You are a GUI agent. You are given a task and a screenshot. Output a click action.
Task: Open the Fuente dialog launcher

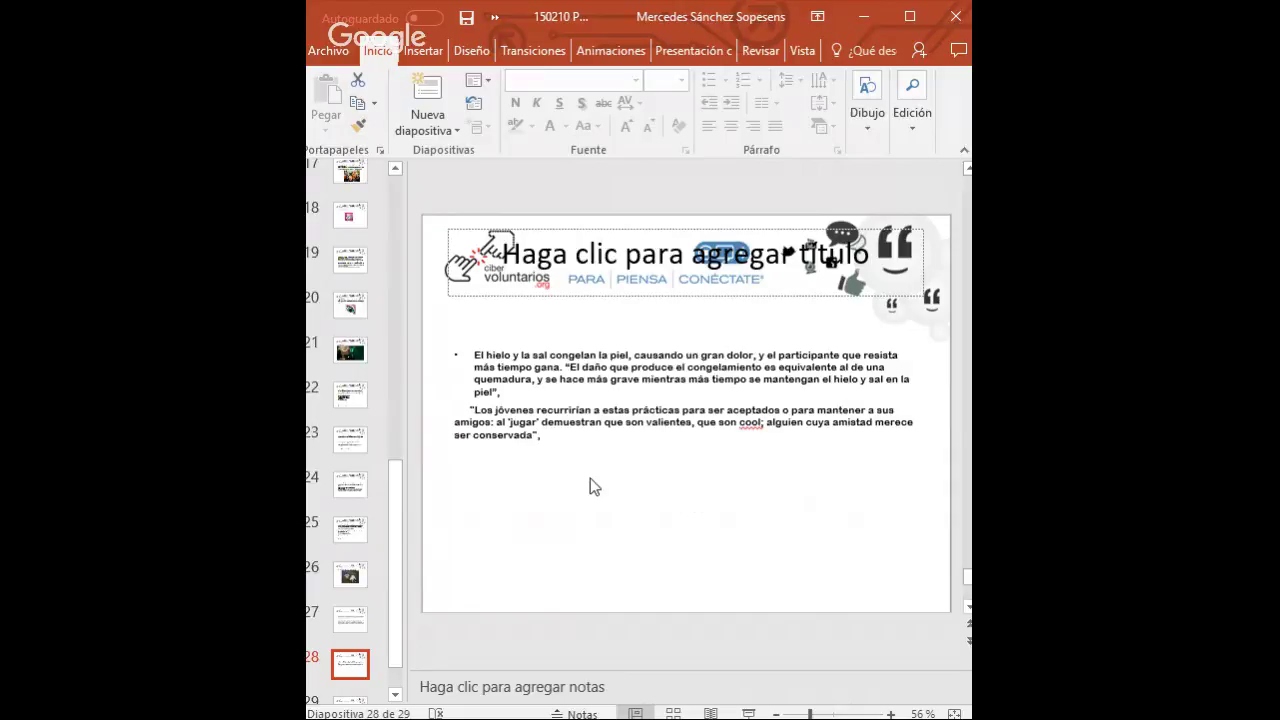click(685, 150)
